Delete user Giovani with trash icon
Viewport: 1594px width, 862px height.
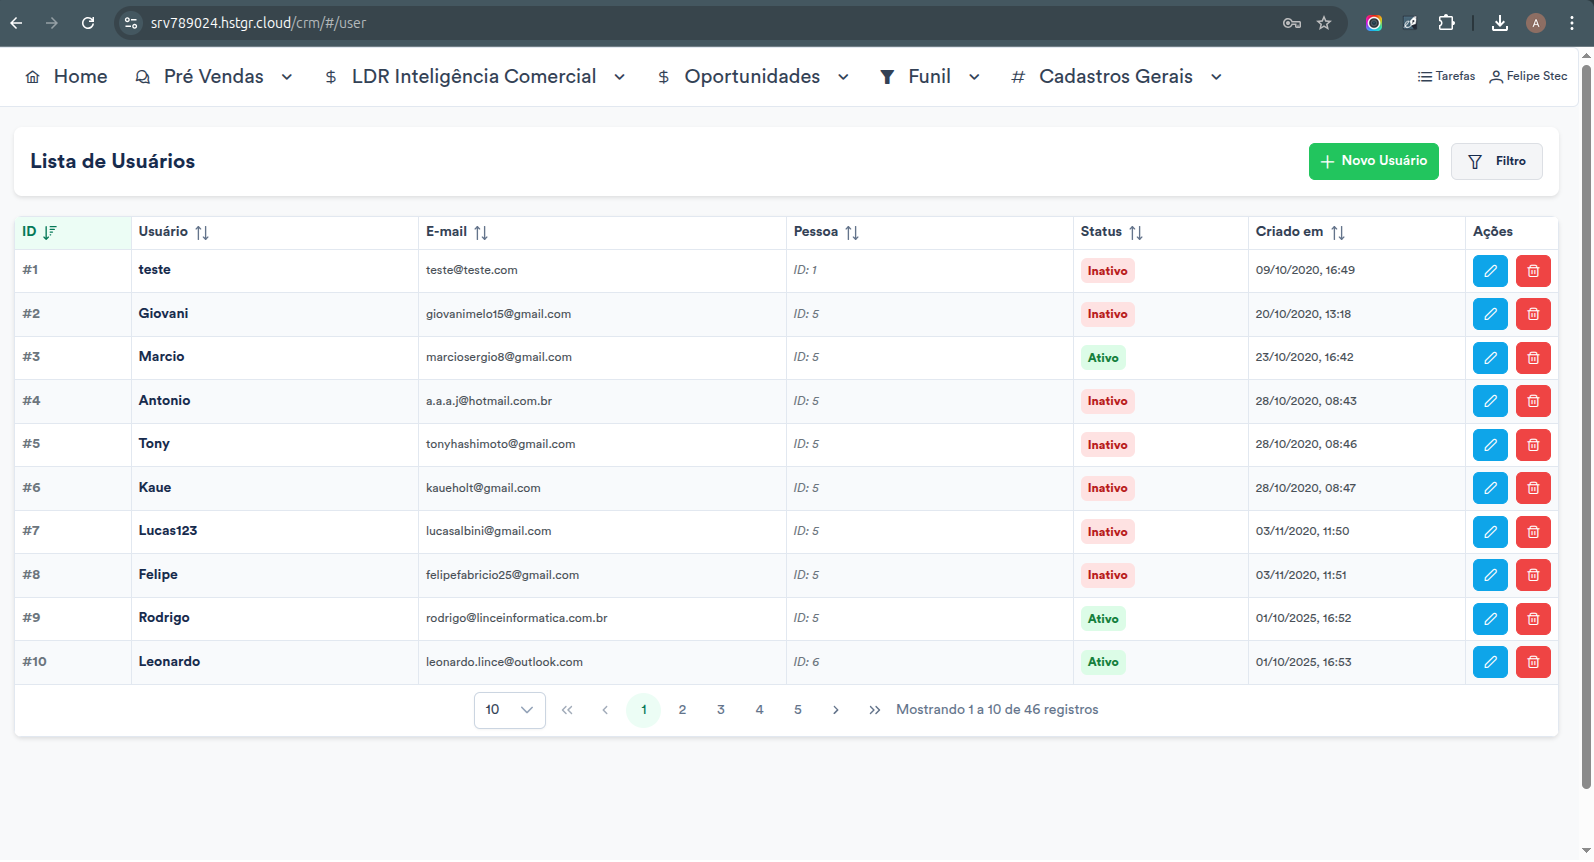(x=1533, y=314)
